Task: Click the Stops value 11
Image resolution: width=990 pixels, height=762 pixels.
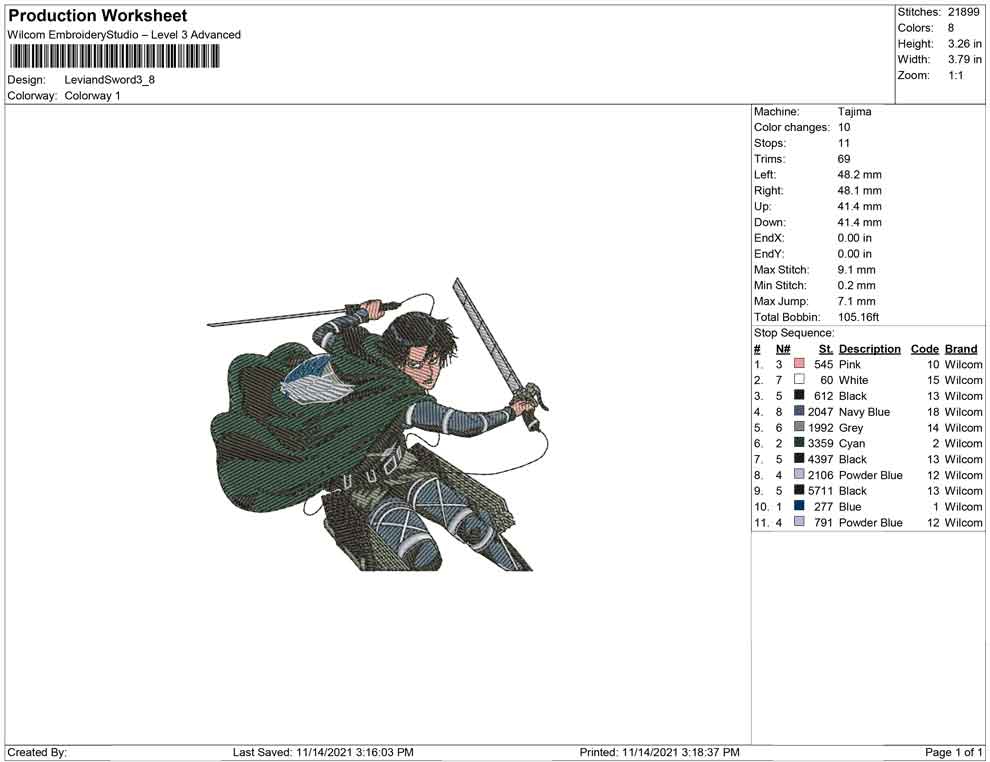Action: [844, 143]
